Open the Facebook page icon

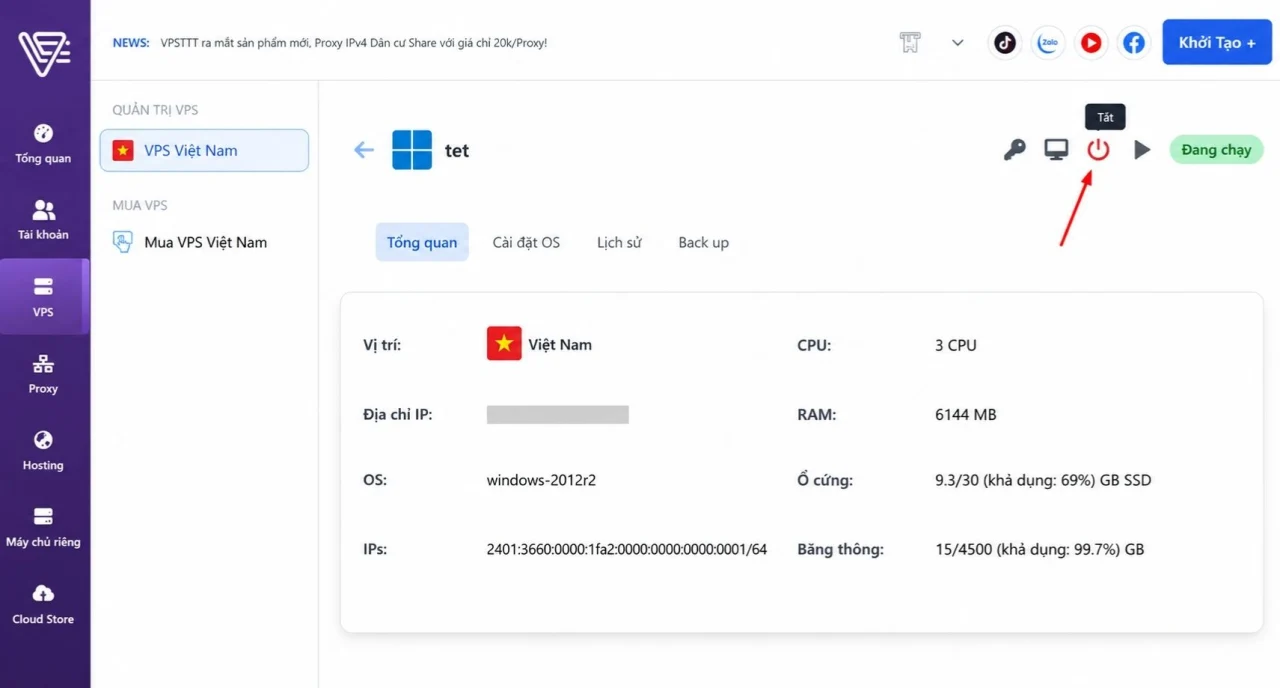tap(1134, 43)
